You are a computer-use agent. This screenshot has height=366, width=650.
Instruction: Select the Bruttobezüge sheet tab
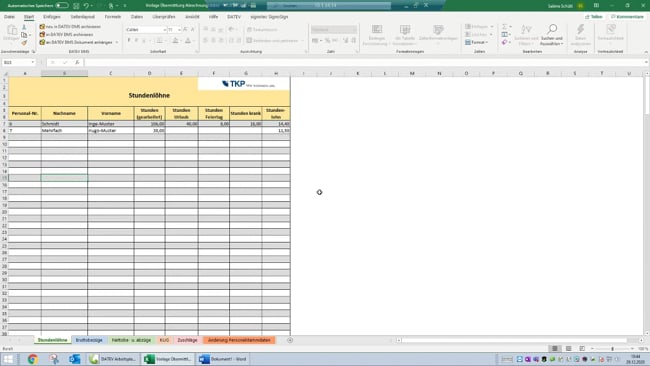89,340
